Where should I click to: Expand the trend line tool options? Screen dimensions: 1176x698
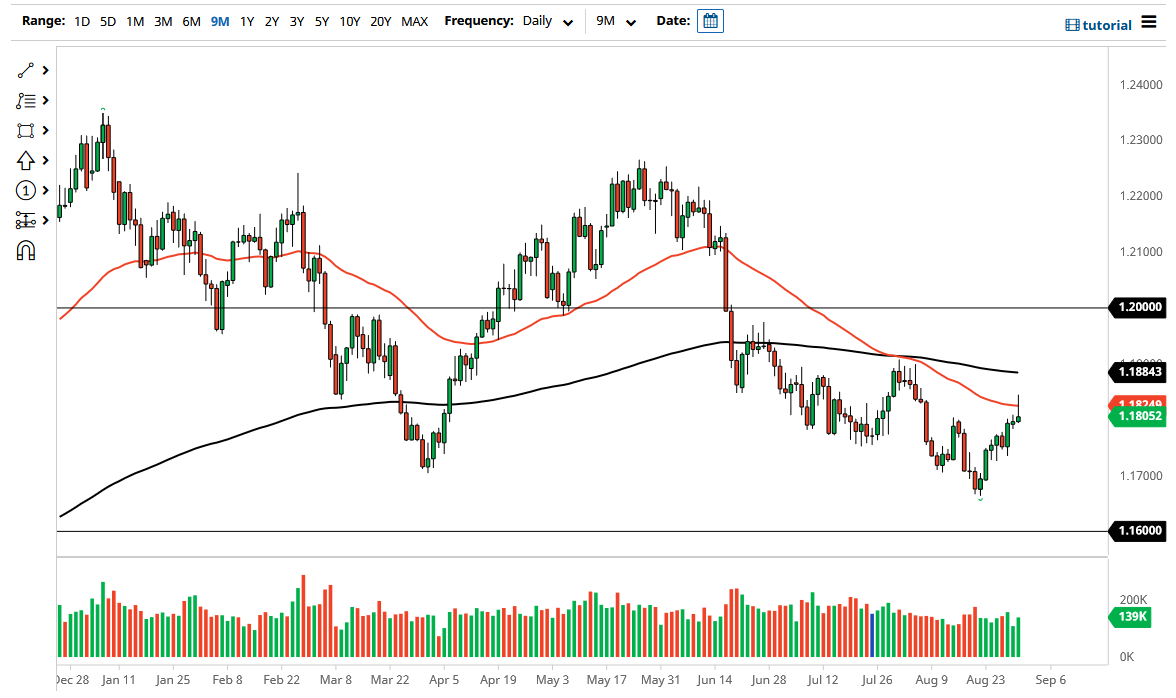[x=45, y=71]
